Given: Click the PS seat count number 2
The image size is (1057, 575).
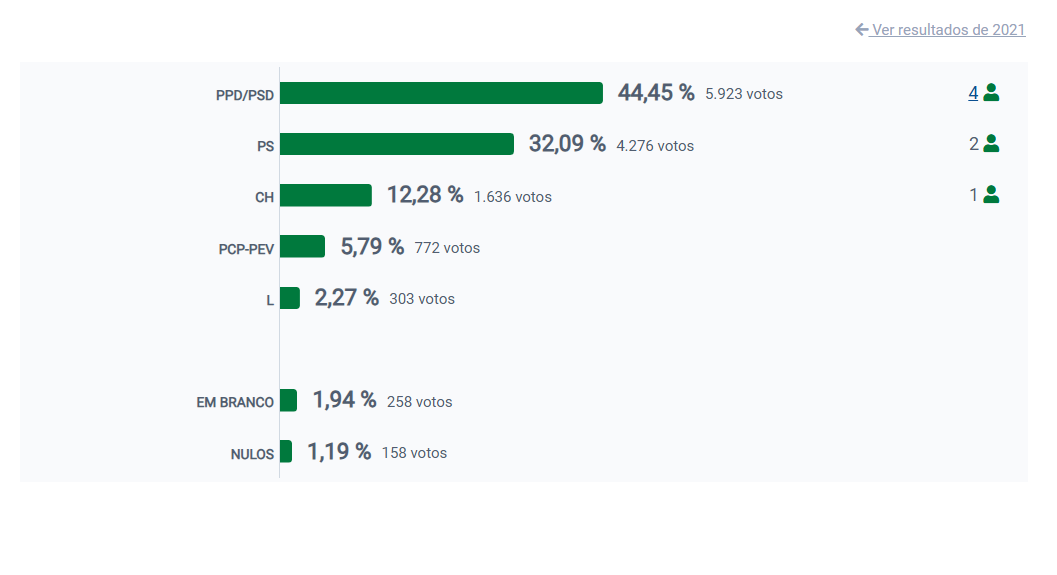Looking at the screenshot, I should click(x=974, y=144).
